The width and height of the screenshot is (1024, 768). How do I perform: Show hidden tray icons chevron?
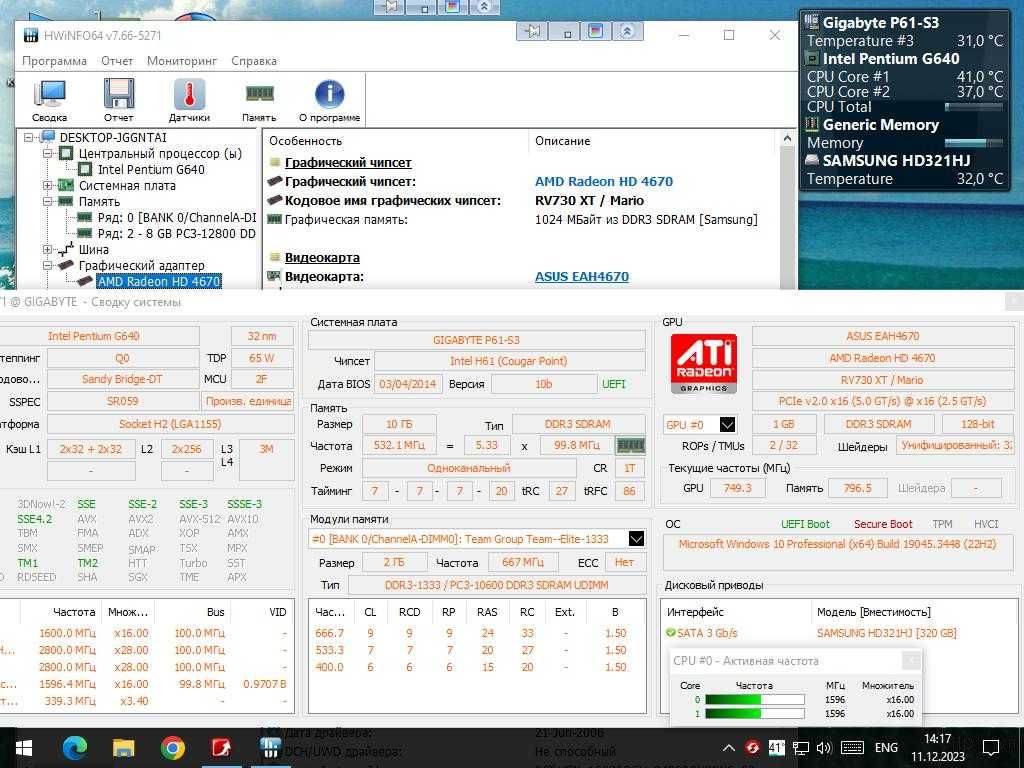(x=729, y=748)
